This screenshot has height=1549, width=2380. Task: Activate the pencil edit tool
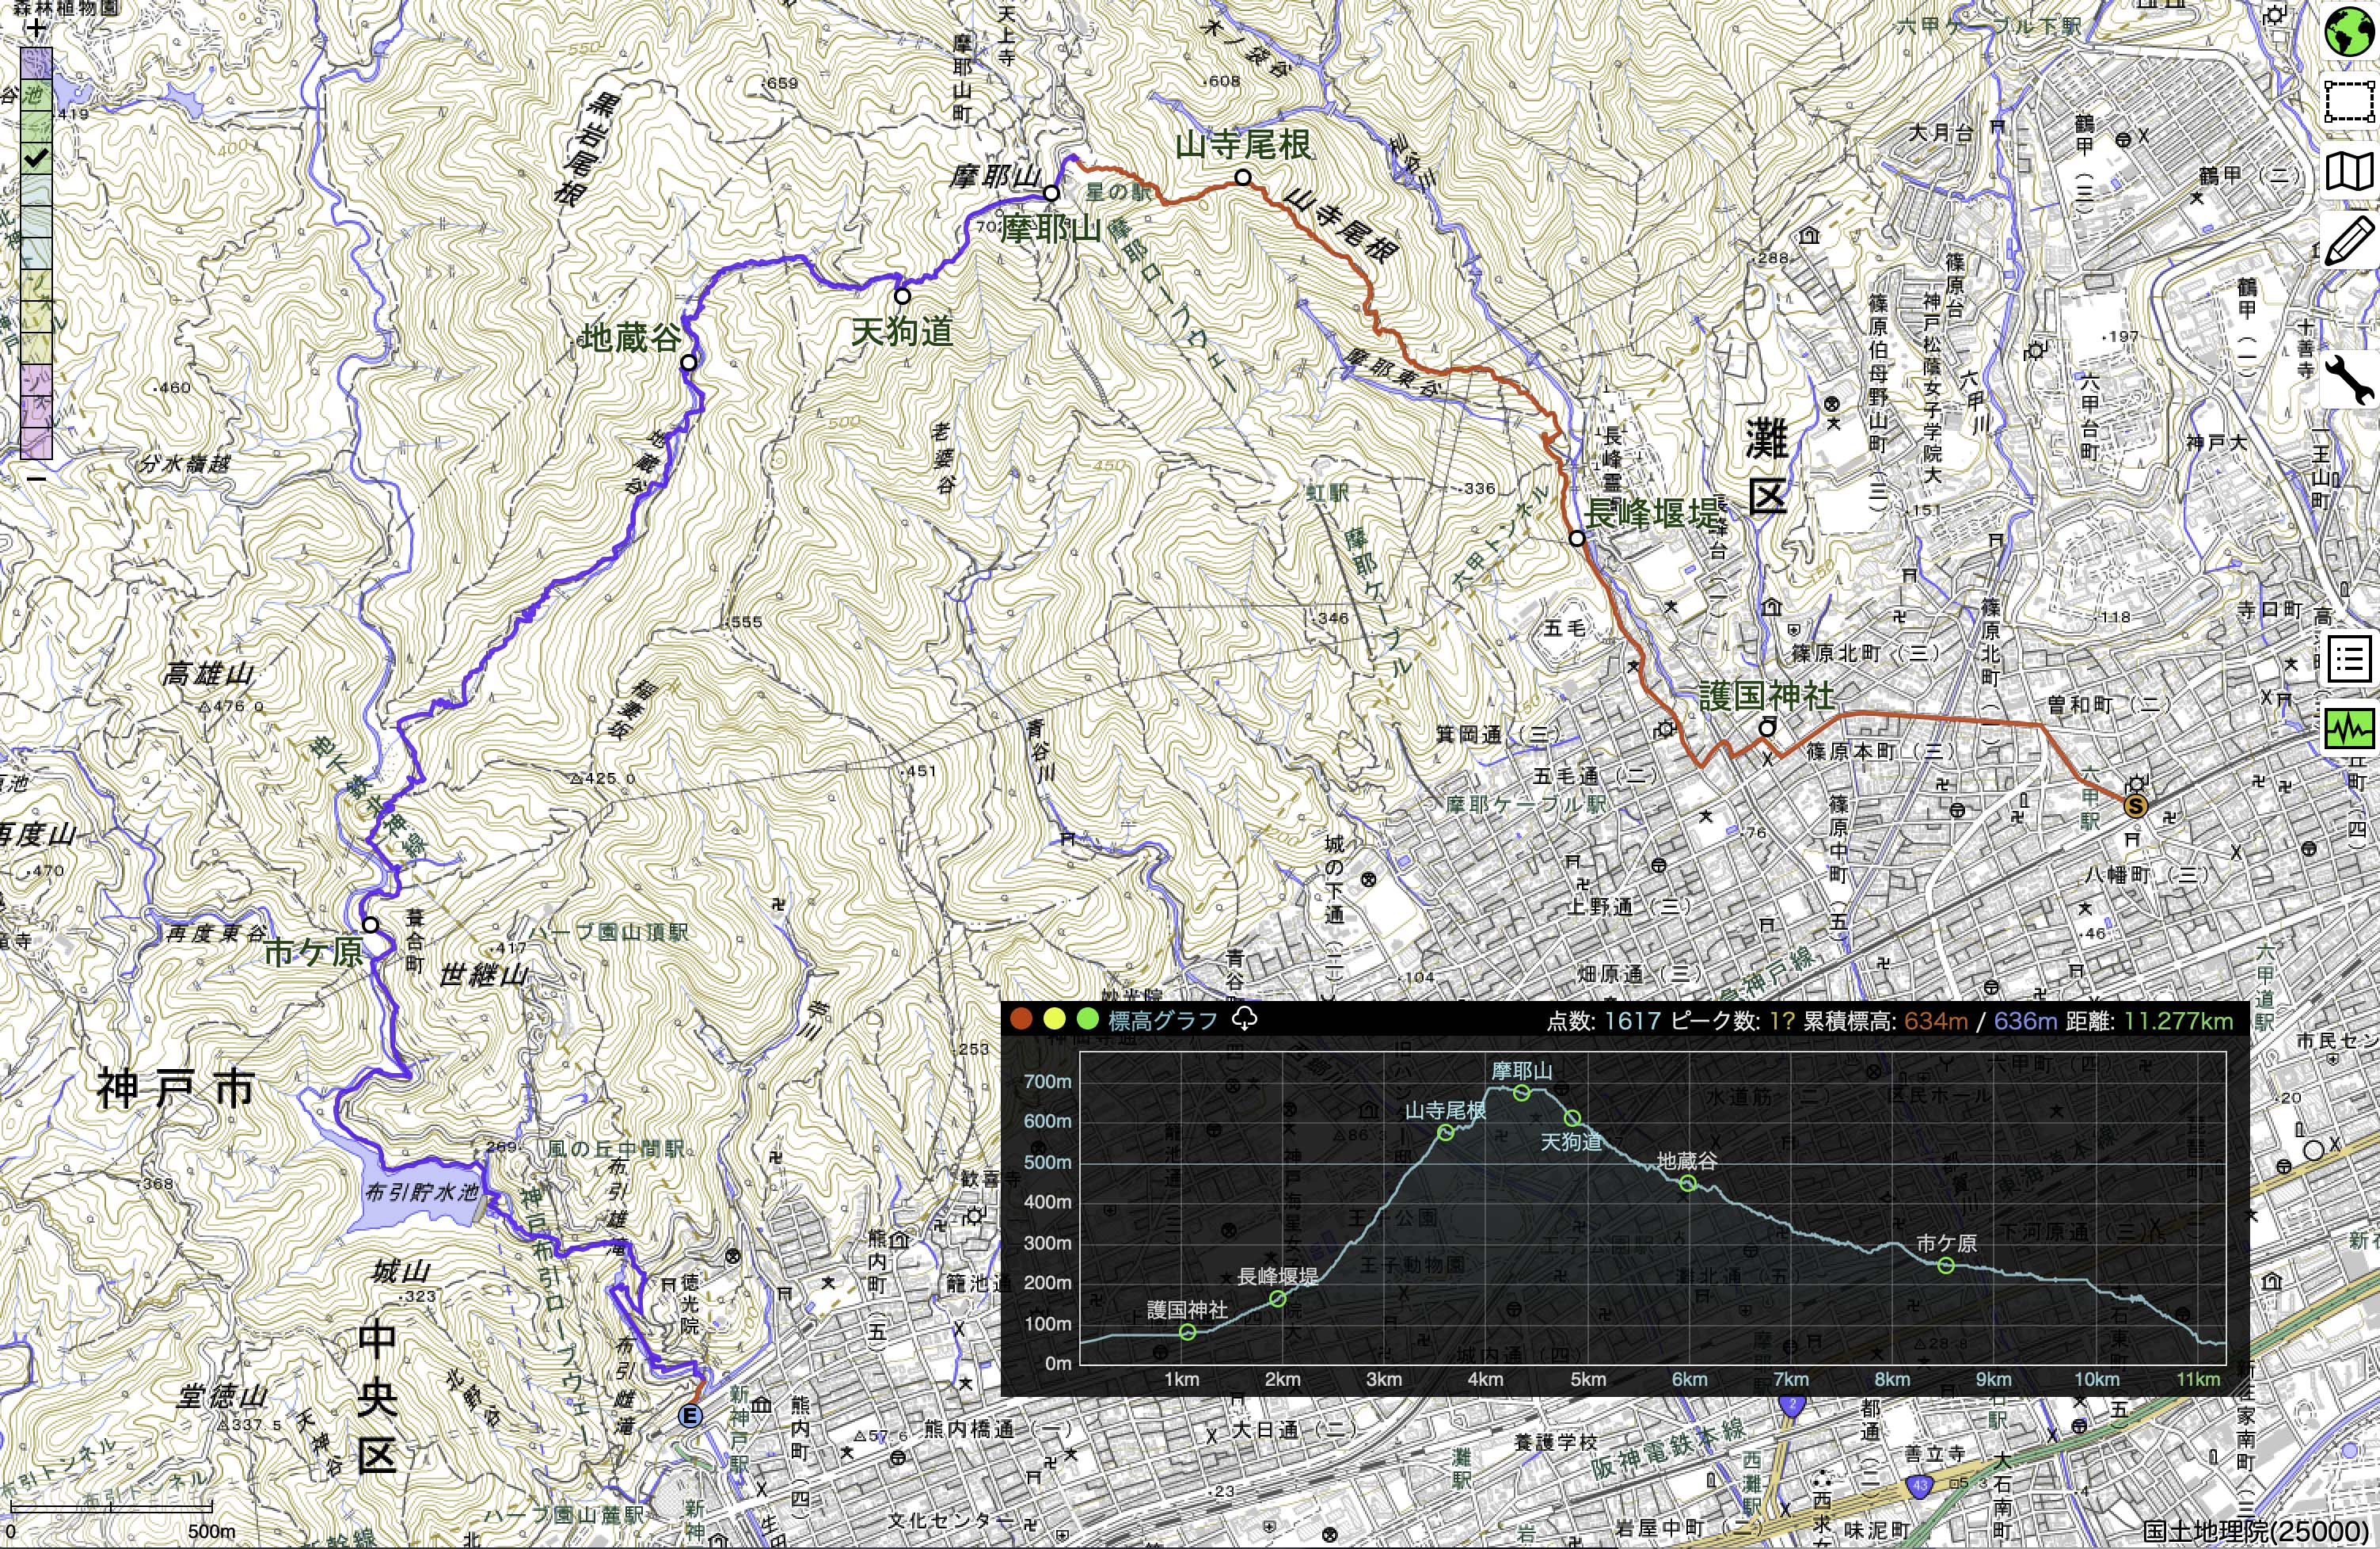(2349, 241)
